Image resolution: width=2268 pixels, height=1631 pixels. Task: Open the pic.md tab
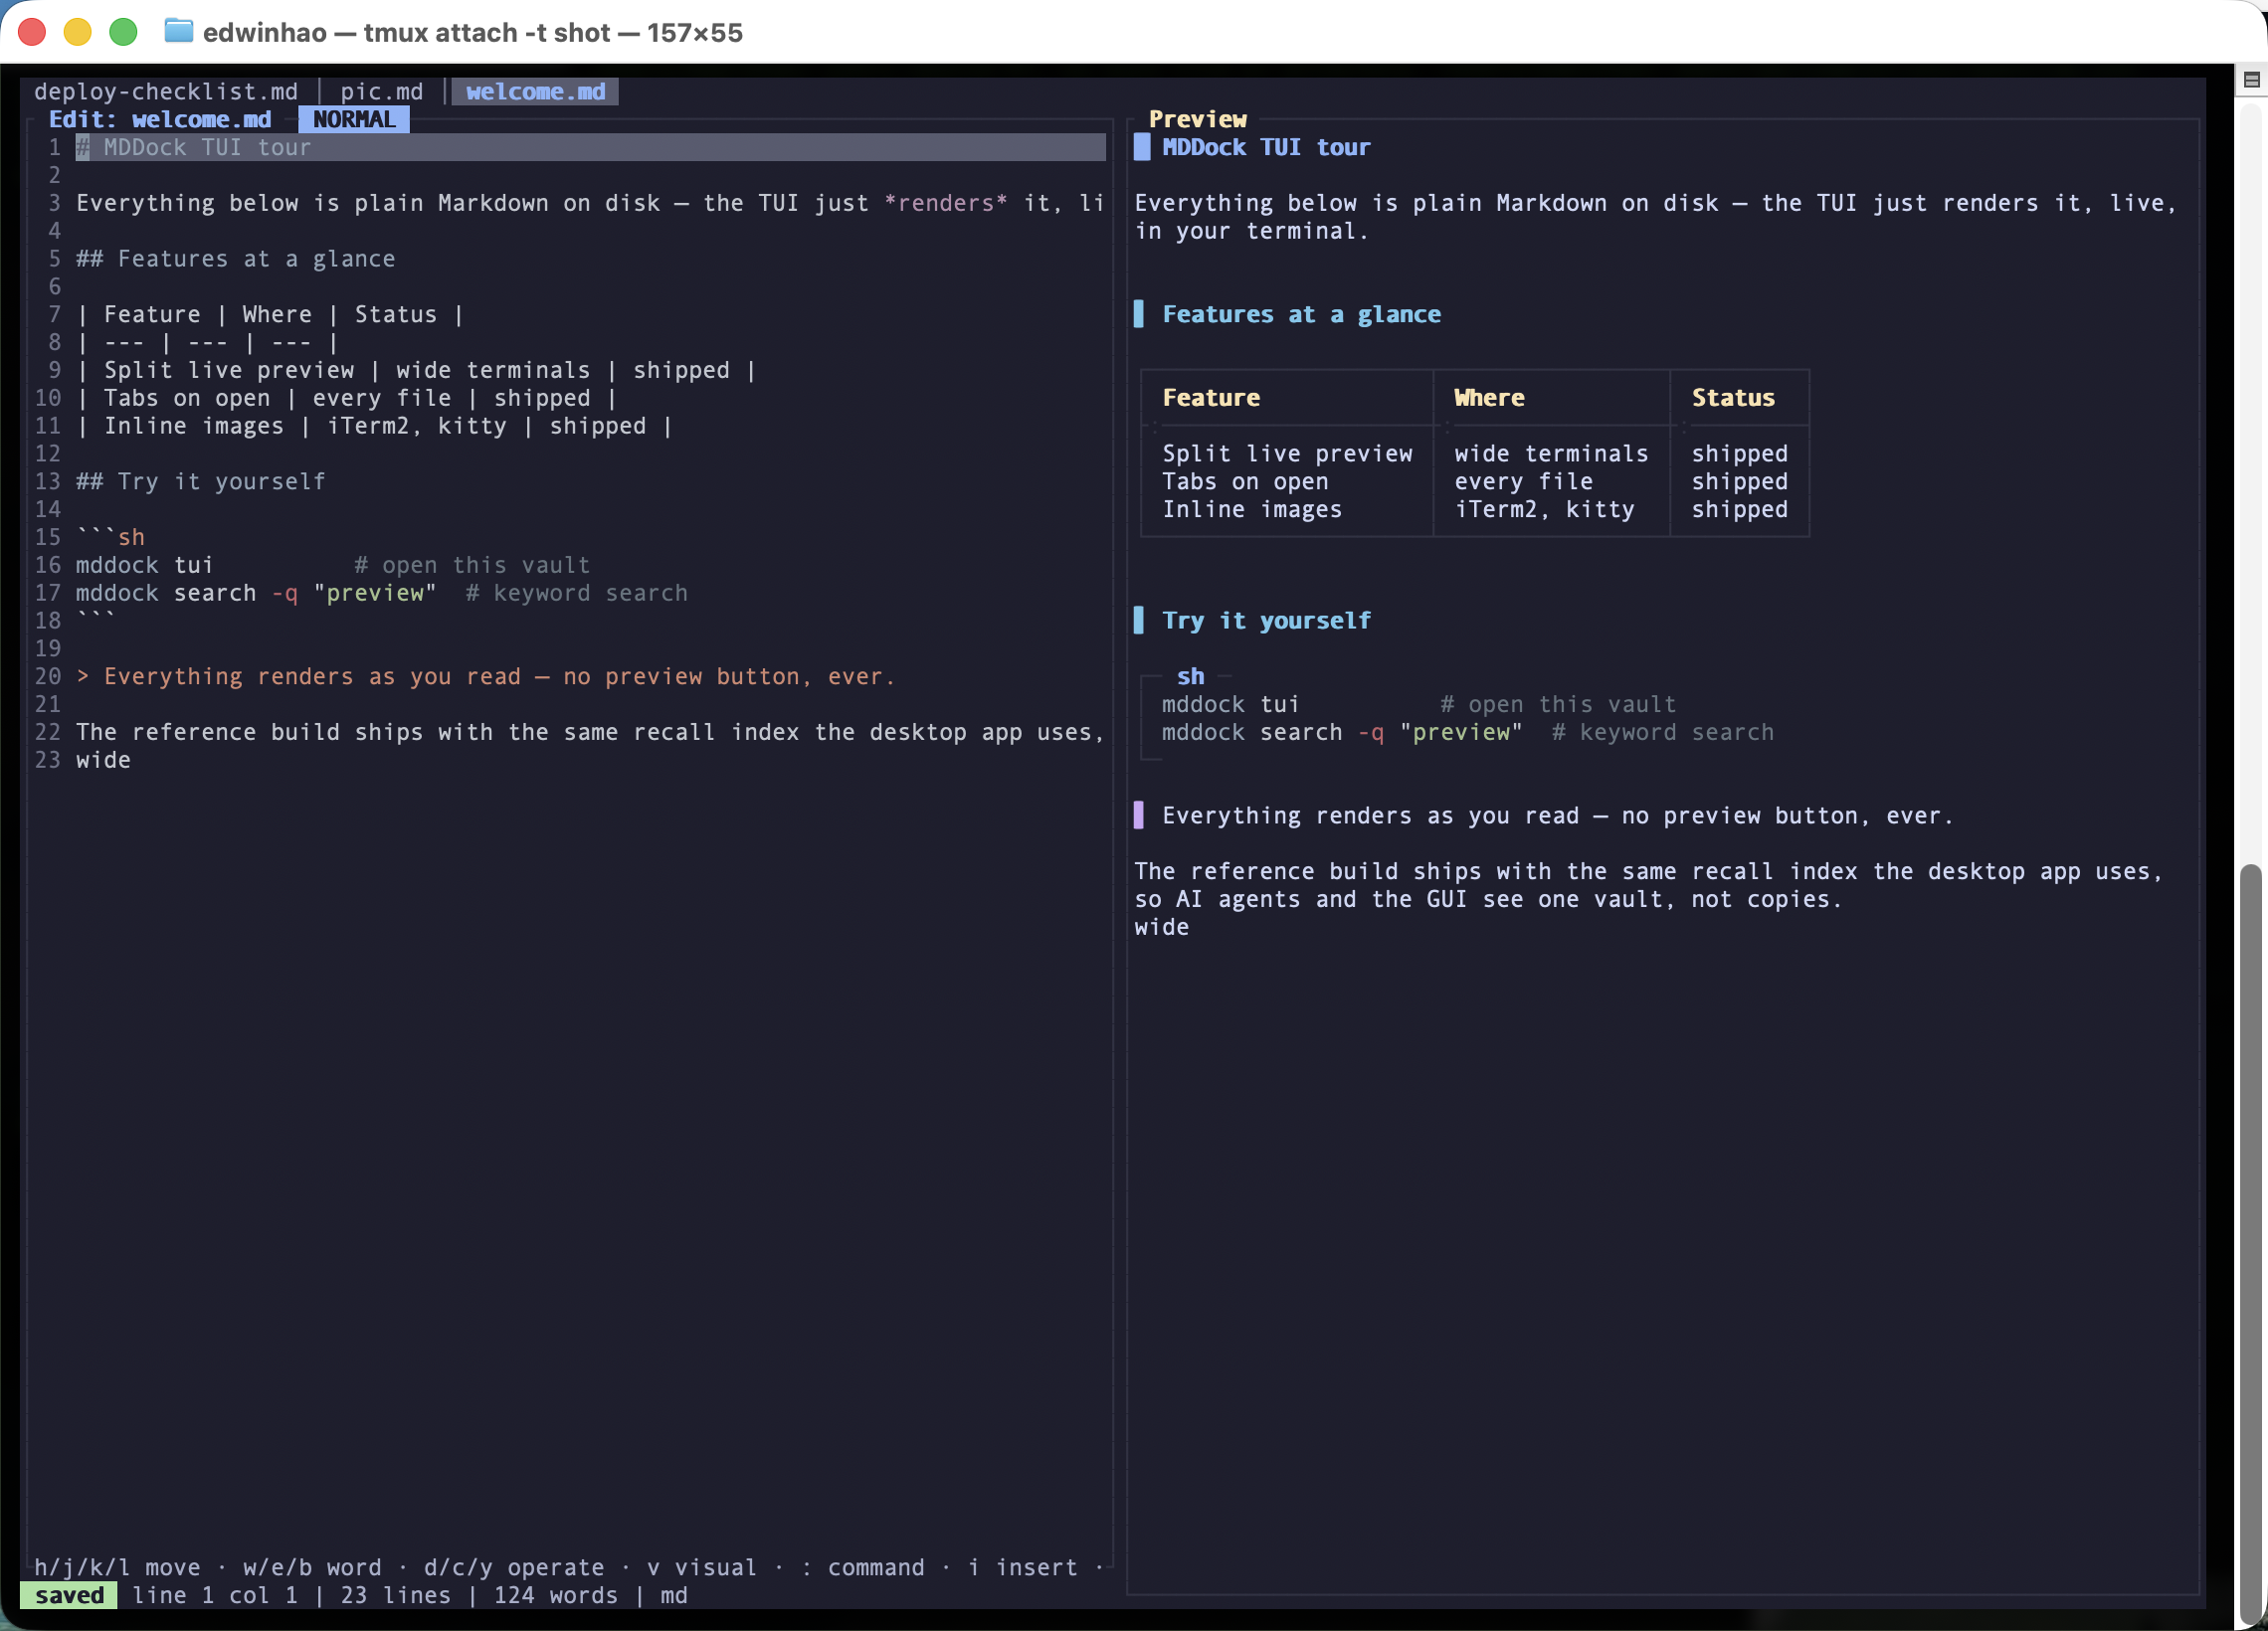tap(381, 91)
